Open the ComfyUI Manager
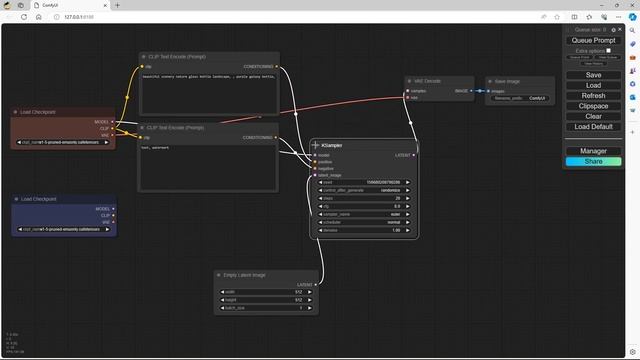640x360 pixels. click(x=593, y=151)
